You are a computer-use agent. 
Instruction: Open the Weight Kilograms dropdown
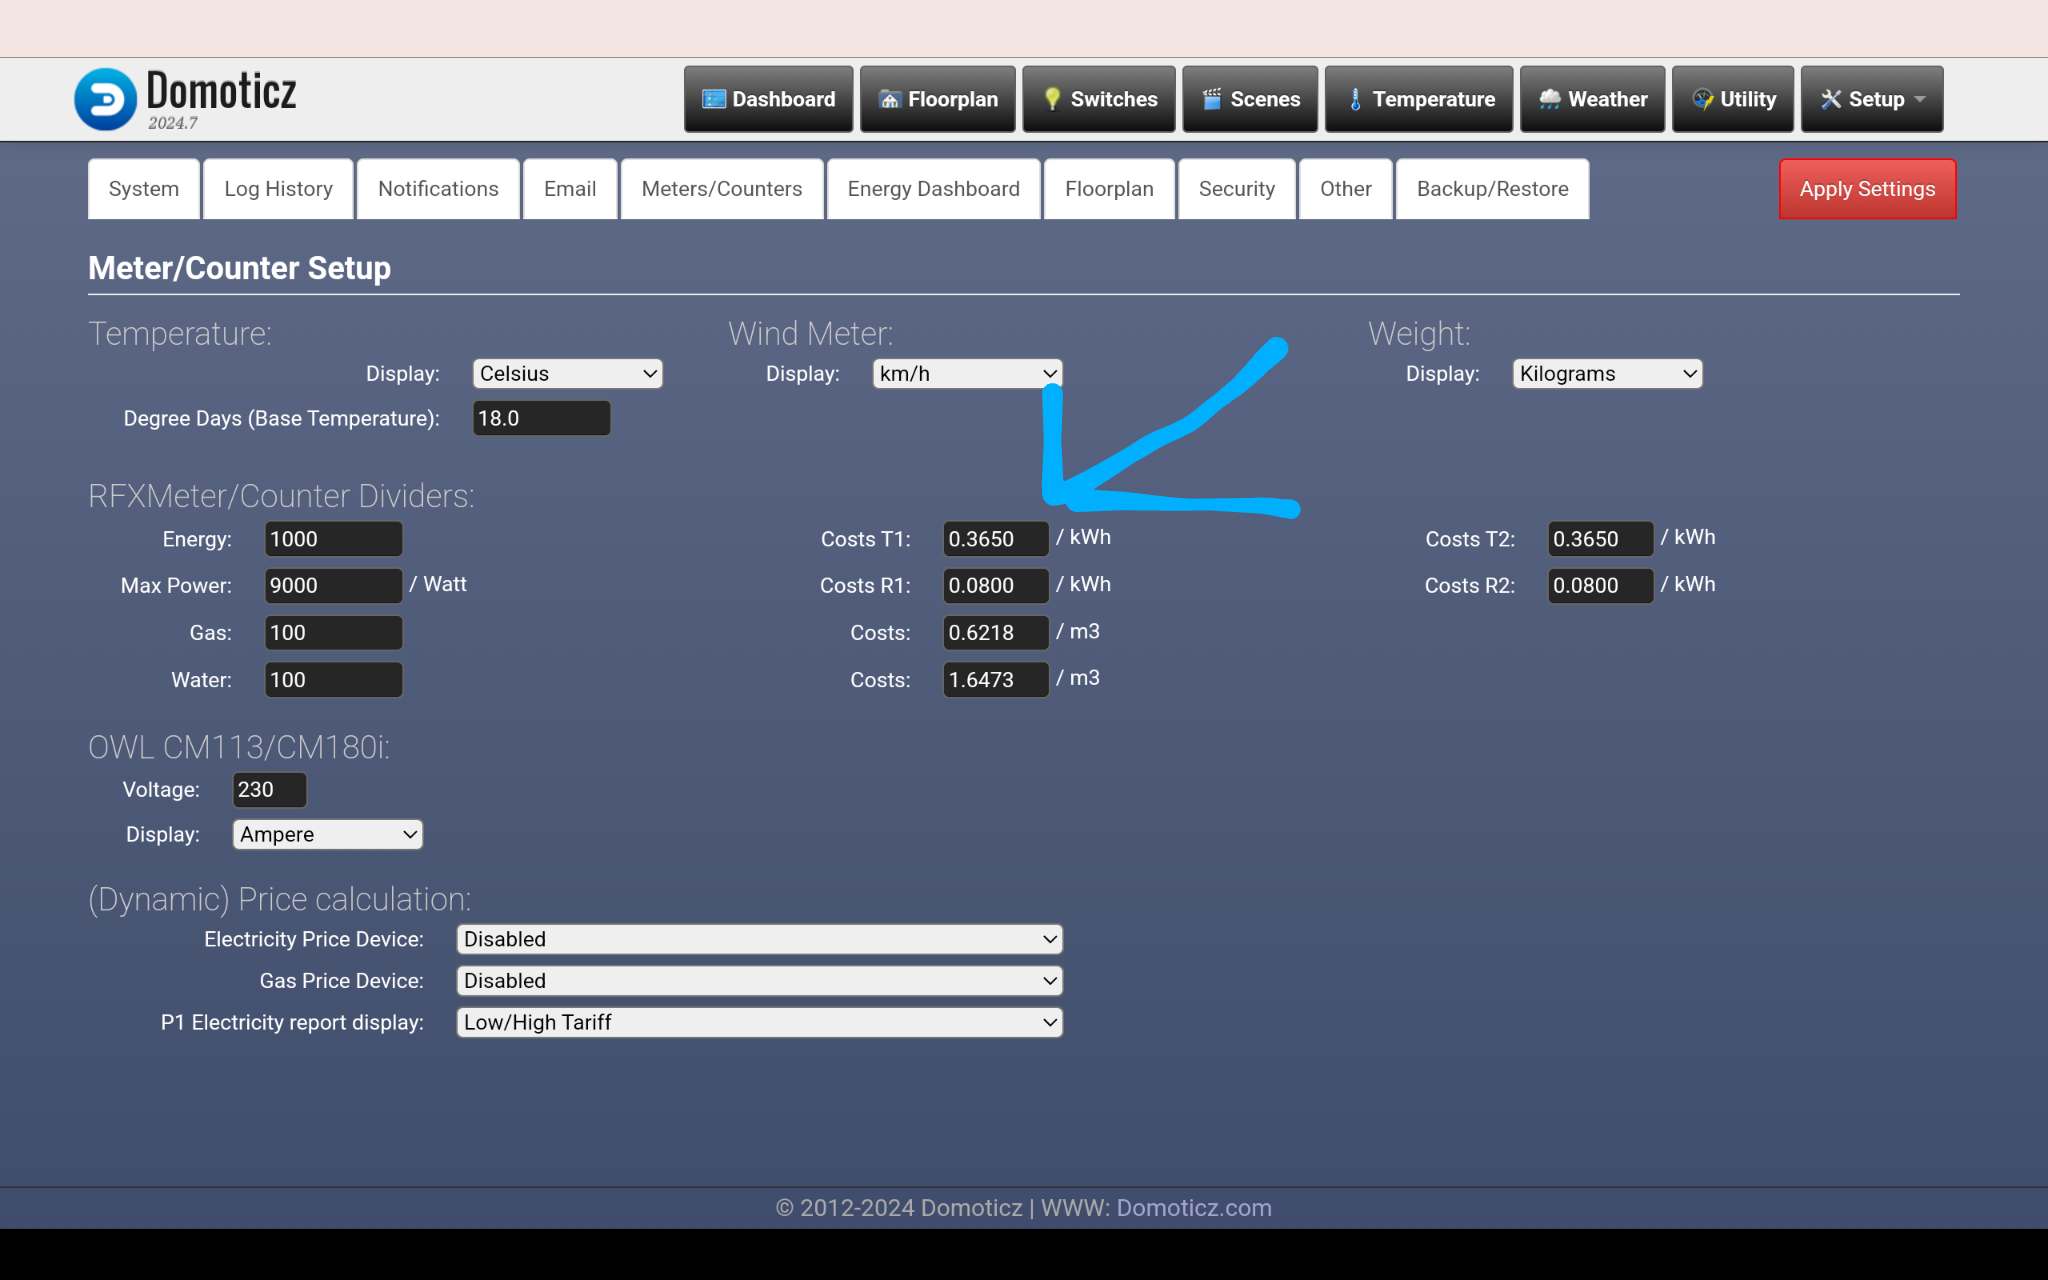[1607, 374]
